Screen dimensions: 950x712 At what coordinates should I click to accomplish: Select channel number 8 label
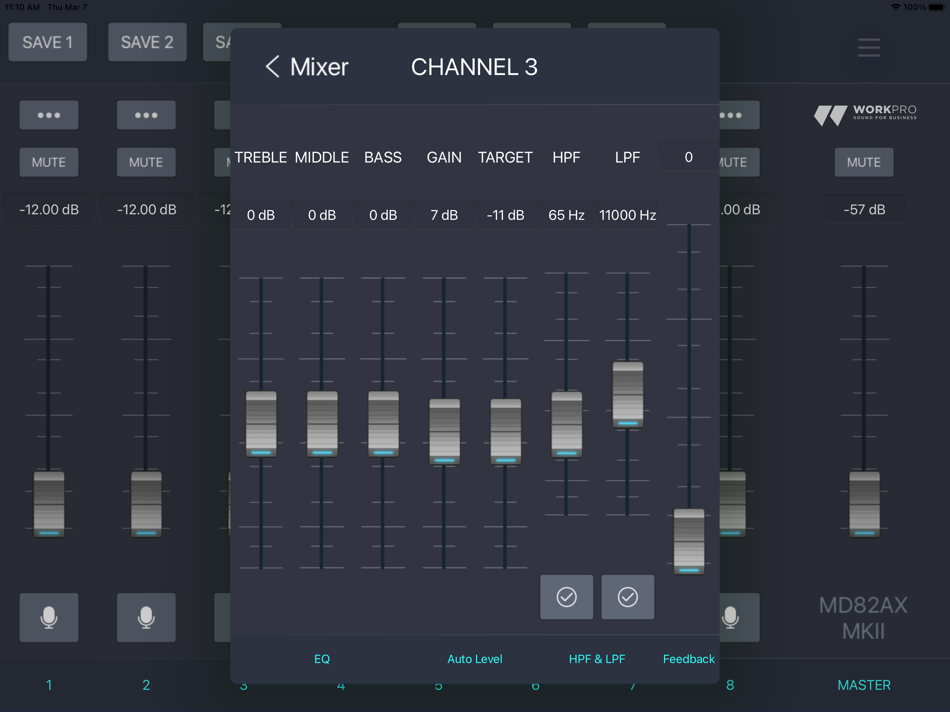[730, 685]
